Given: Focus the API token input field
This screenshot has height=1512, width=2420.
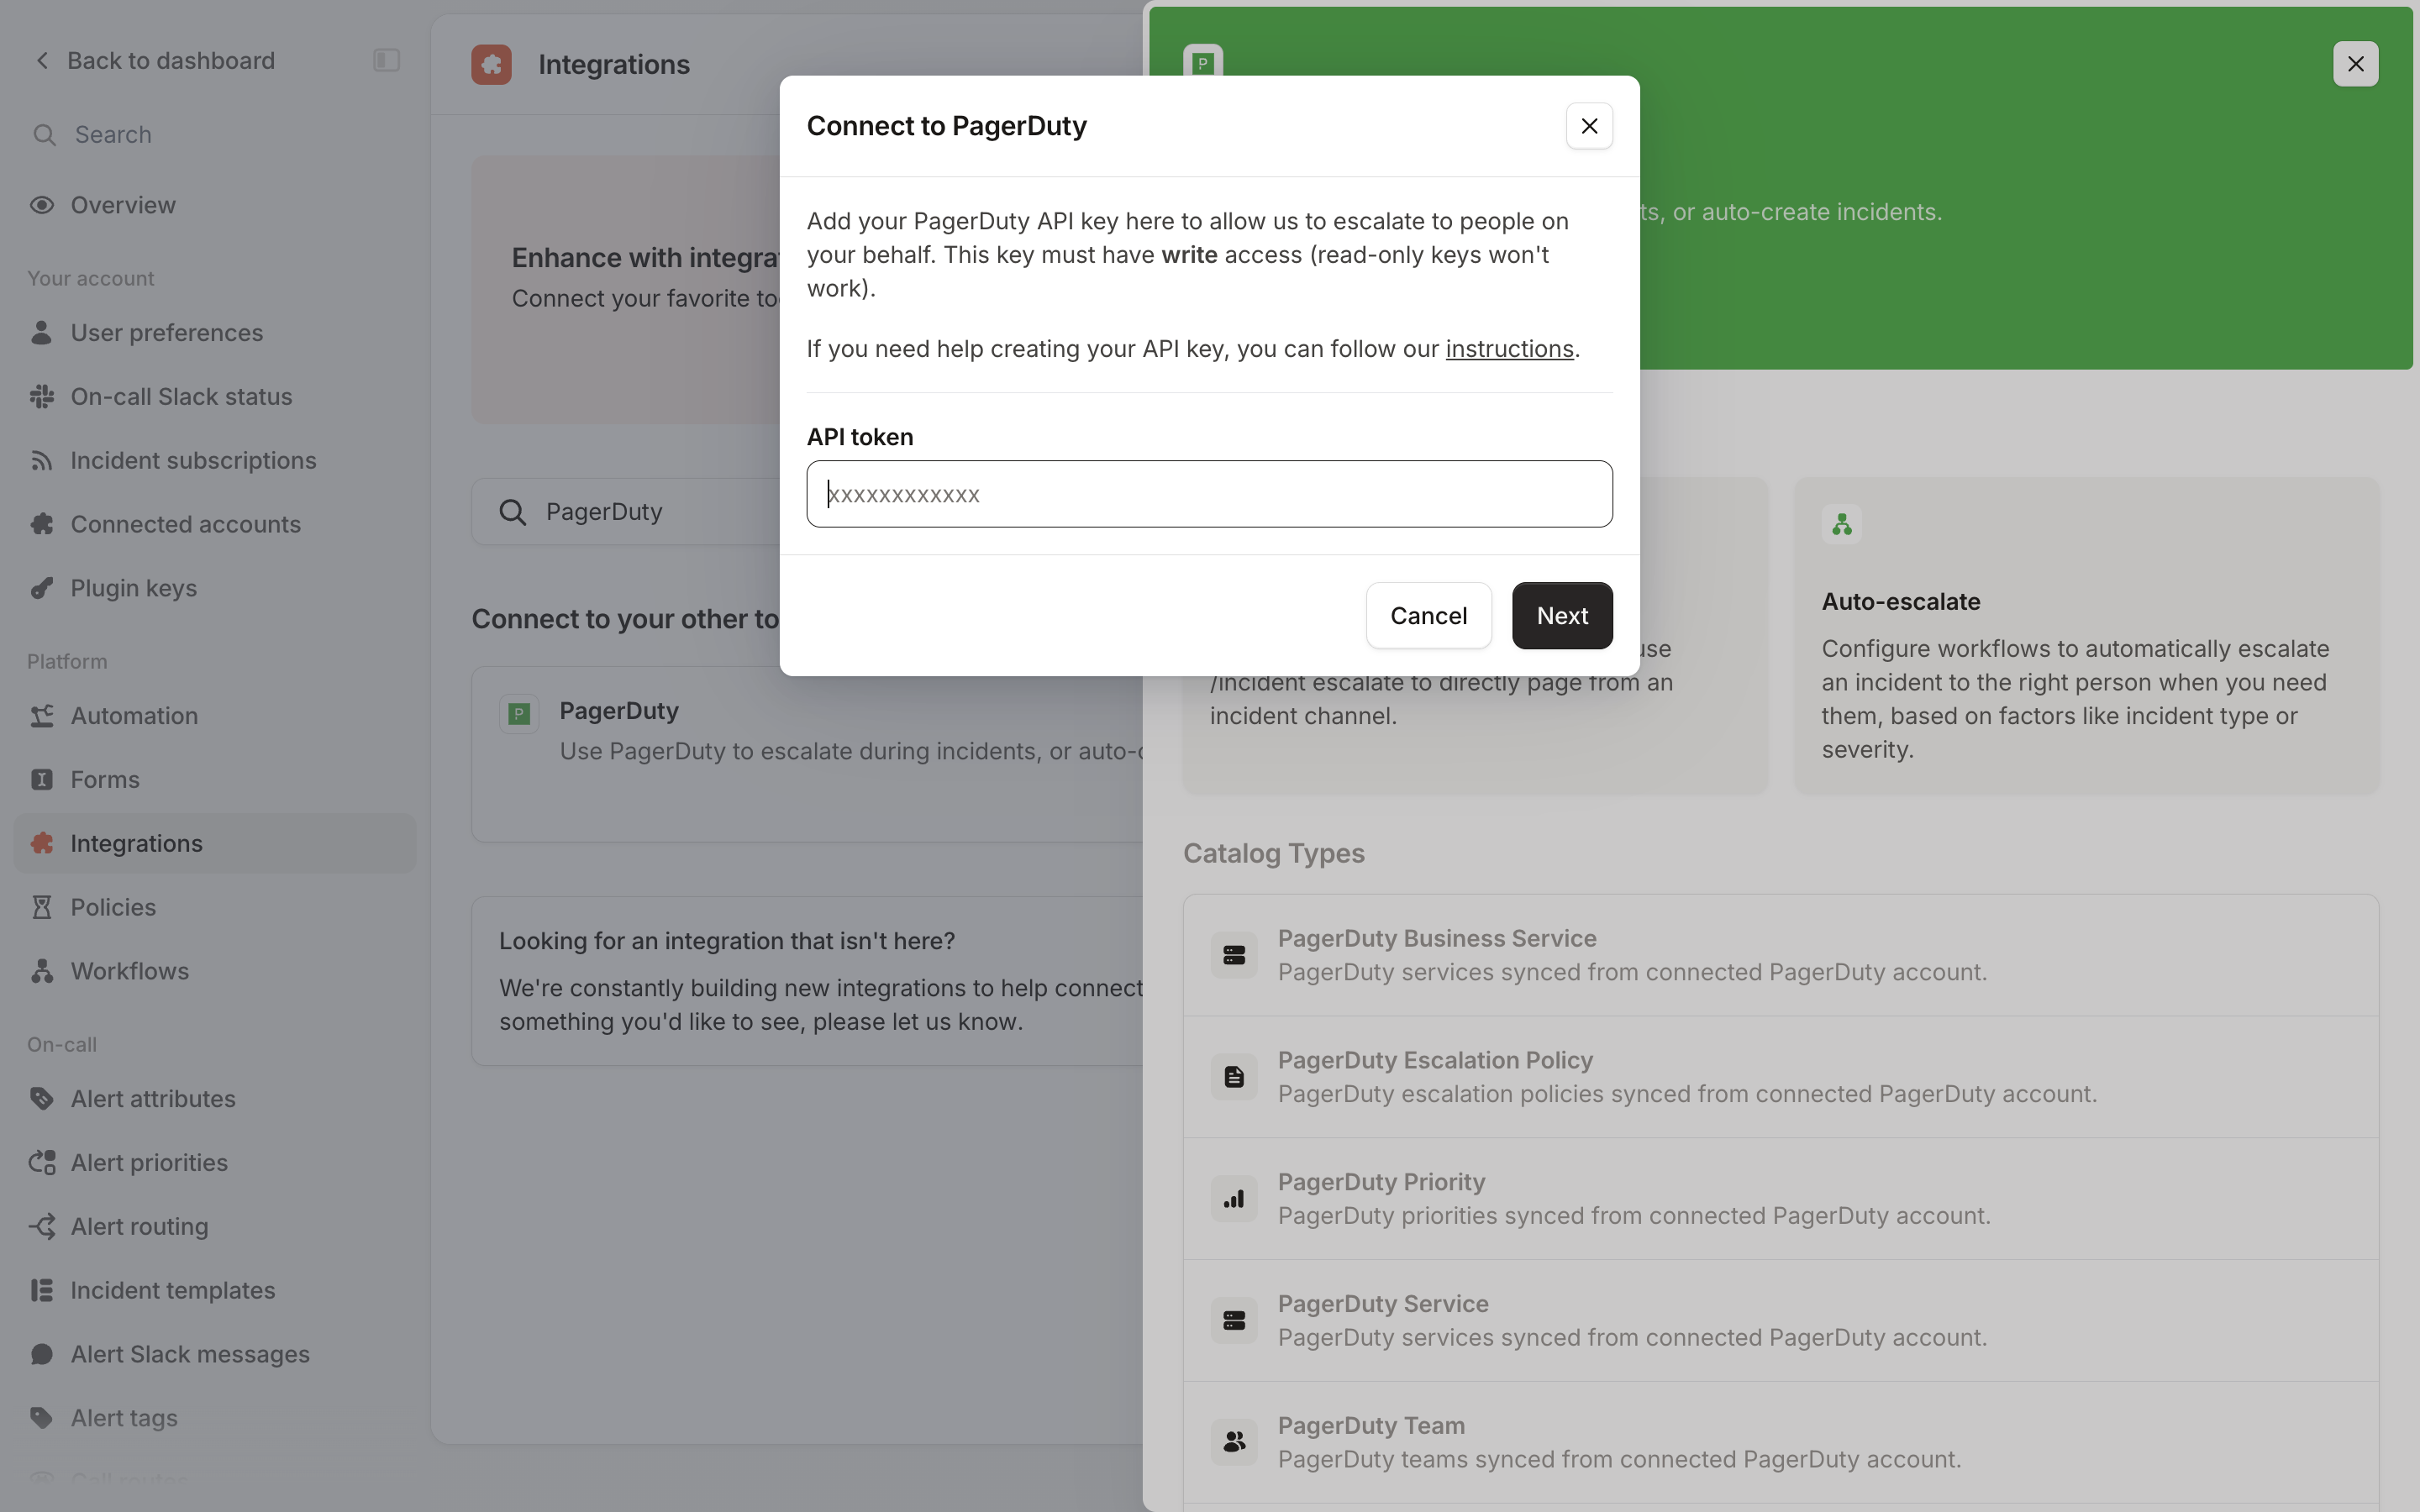Looking at the screenshot, I should coord(1209,494).
